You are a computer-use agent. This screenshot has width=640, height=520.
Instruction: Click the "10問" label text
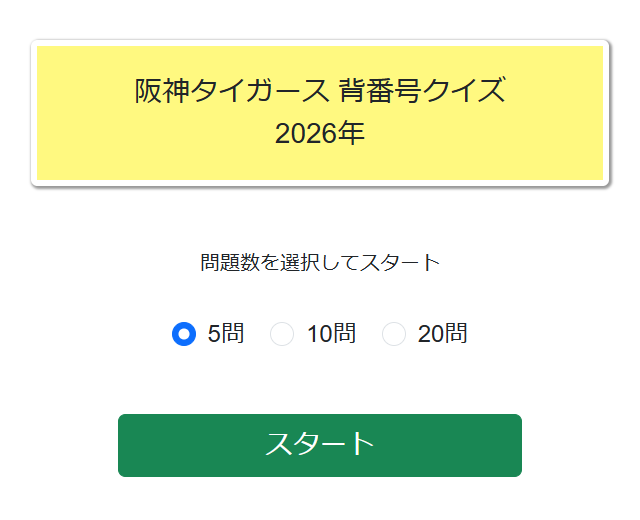coord(331,334)
